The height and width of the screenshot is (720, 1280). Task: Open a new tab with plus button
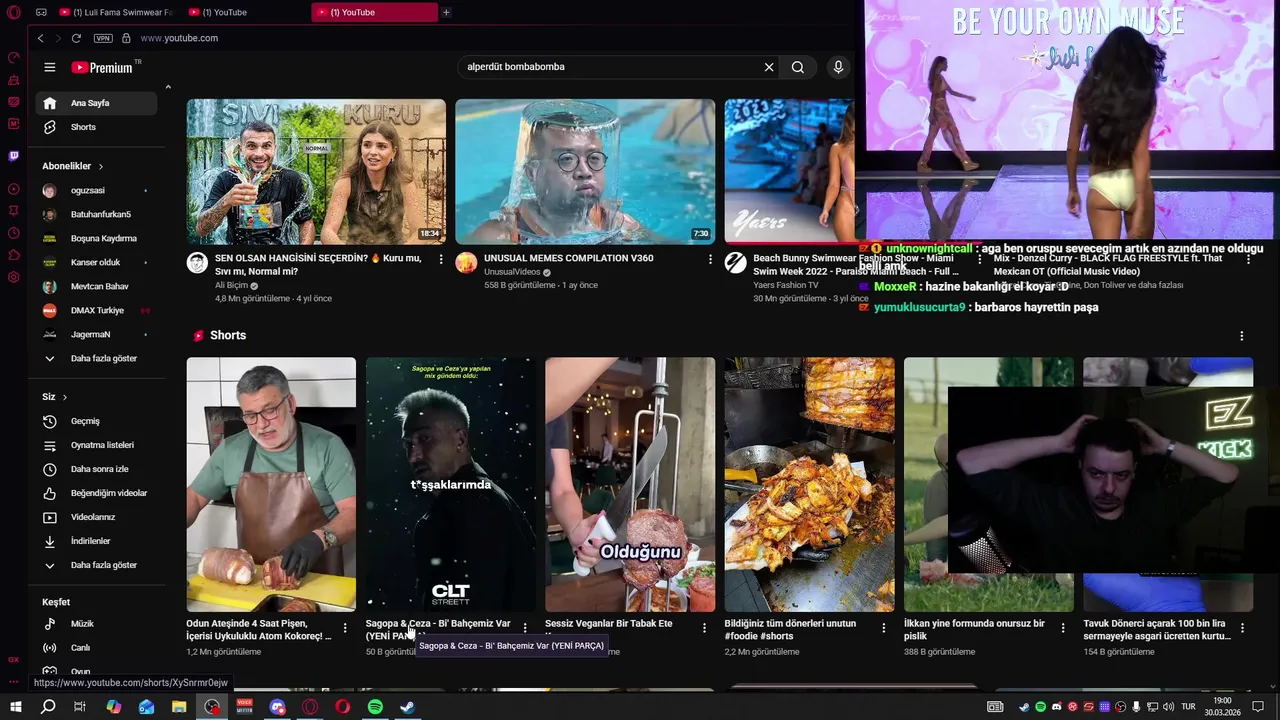446,12
